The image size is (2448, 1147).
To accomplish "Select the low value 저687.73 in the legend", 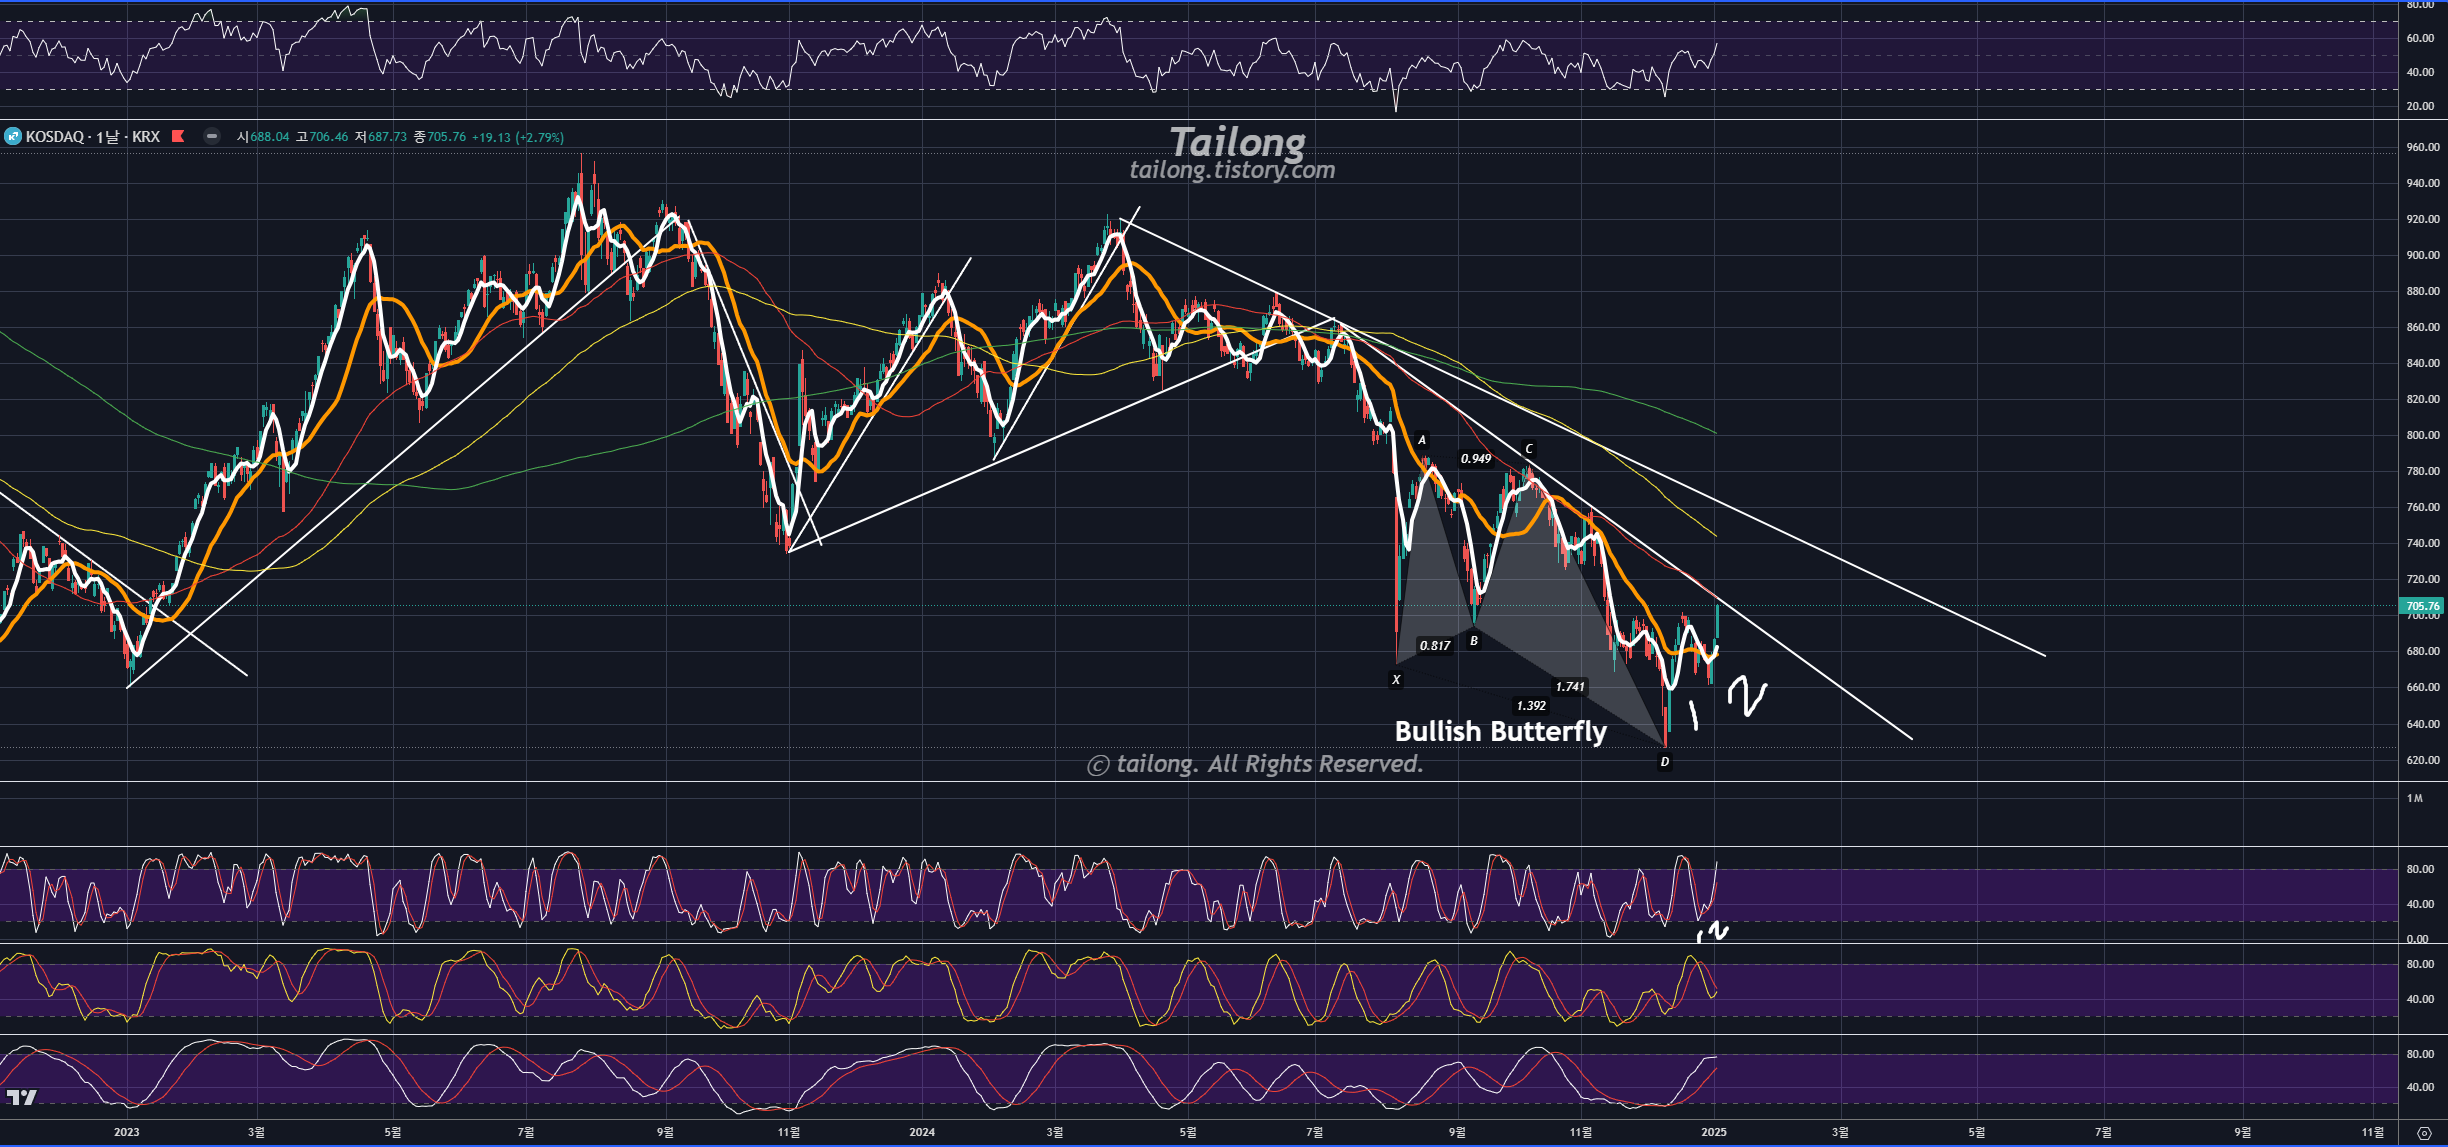I will (x=381, y=137).
